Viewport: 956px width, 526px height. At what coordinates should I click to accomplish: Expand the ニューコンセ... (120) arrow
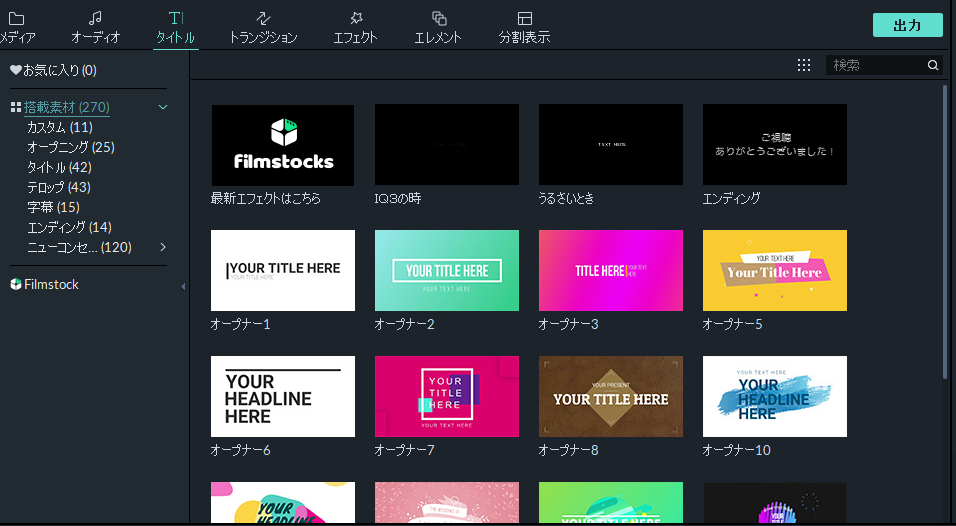click(x=163, y=247)
